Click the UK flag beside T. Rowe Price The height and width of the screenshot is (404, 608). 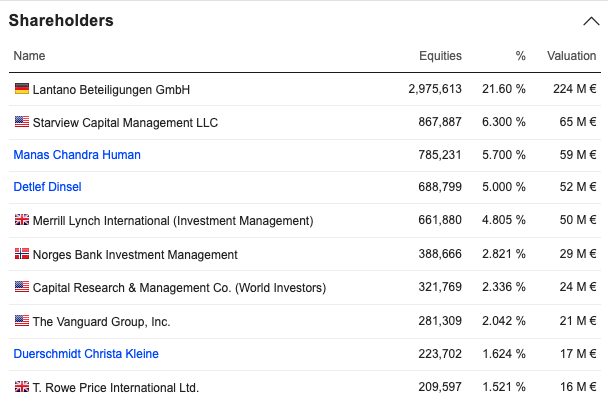(22, 387)
